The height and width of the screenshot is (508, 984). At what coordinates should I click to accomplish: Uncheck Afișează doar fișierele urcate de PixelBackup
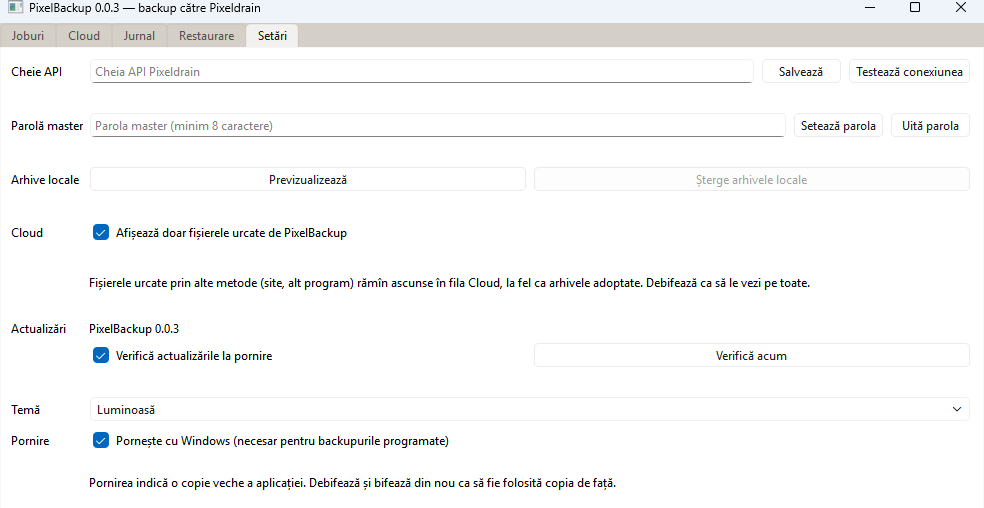pos(101,233)
